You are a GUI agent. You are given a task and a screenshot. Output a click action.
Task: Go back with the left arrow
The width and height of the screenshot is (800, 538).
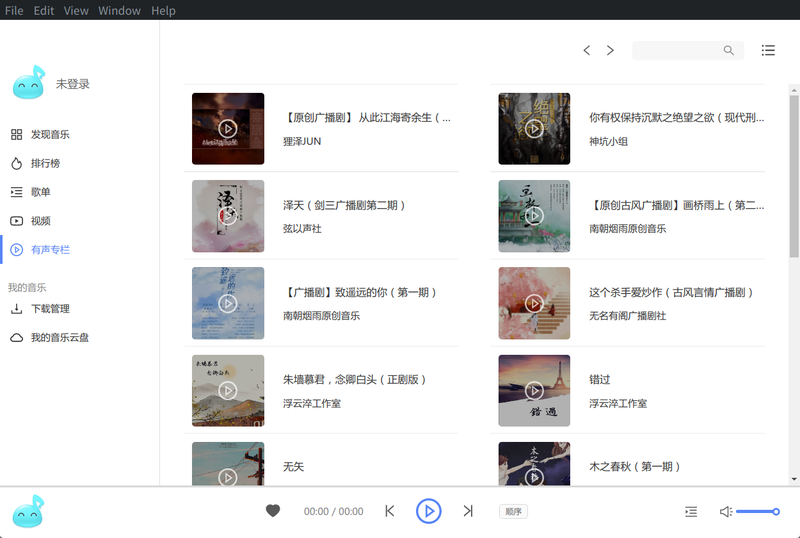[587, 50]
